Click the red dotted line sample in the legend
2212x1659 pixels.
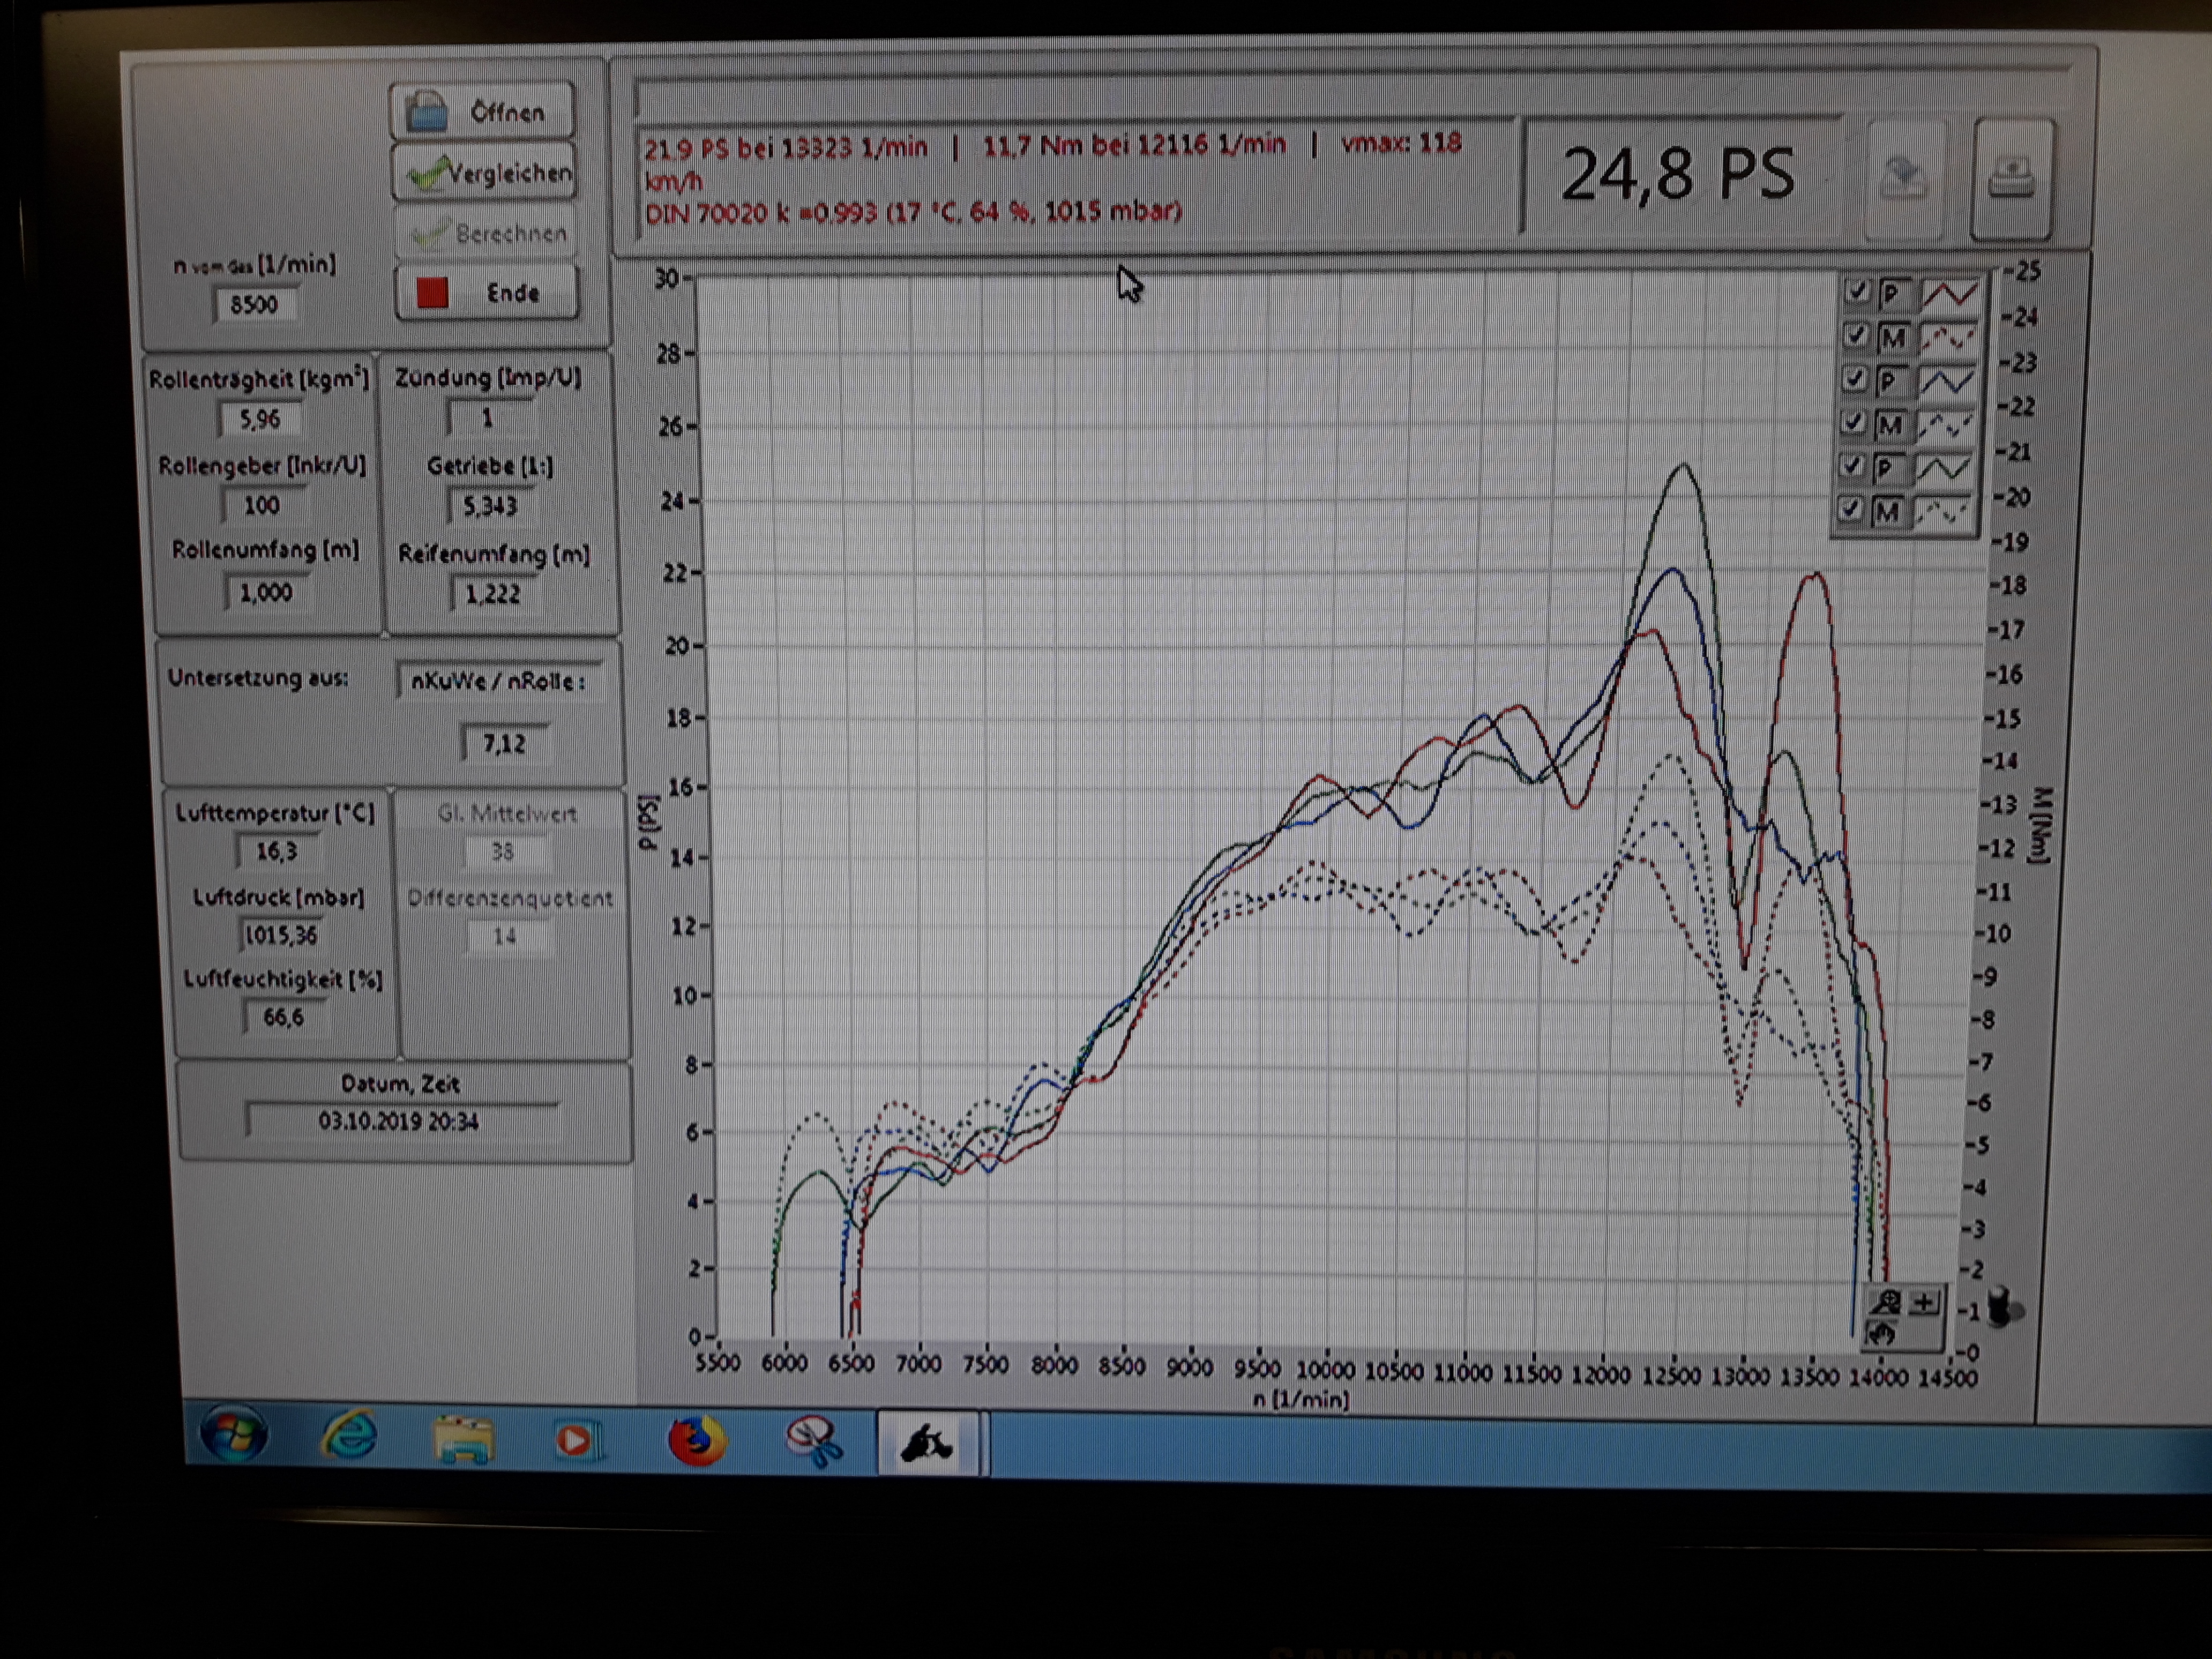pos(1948,338)
